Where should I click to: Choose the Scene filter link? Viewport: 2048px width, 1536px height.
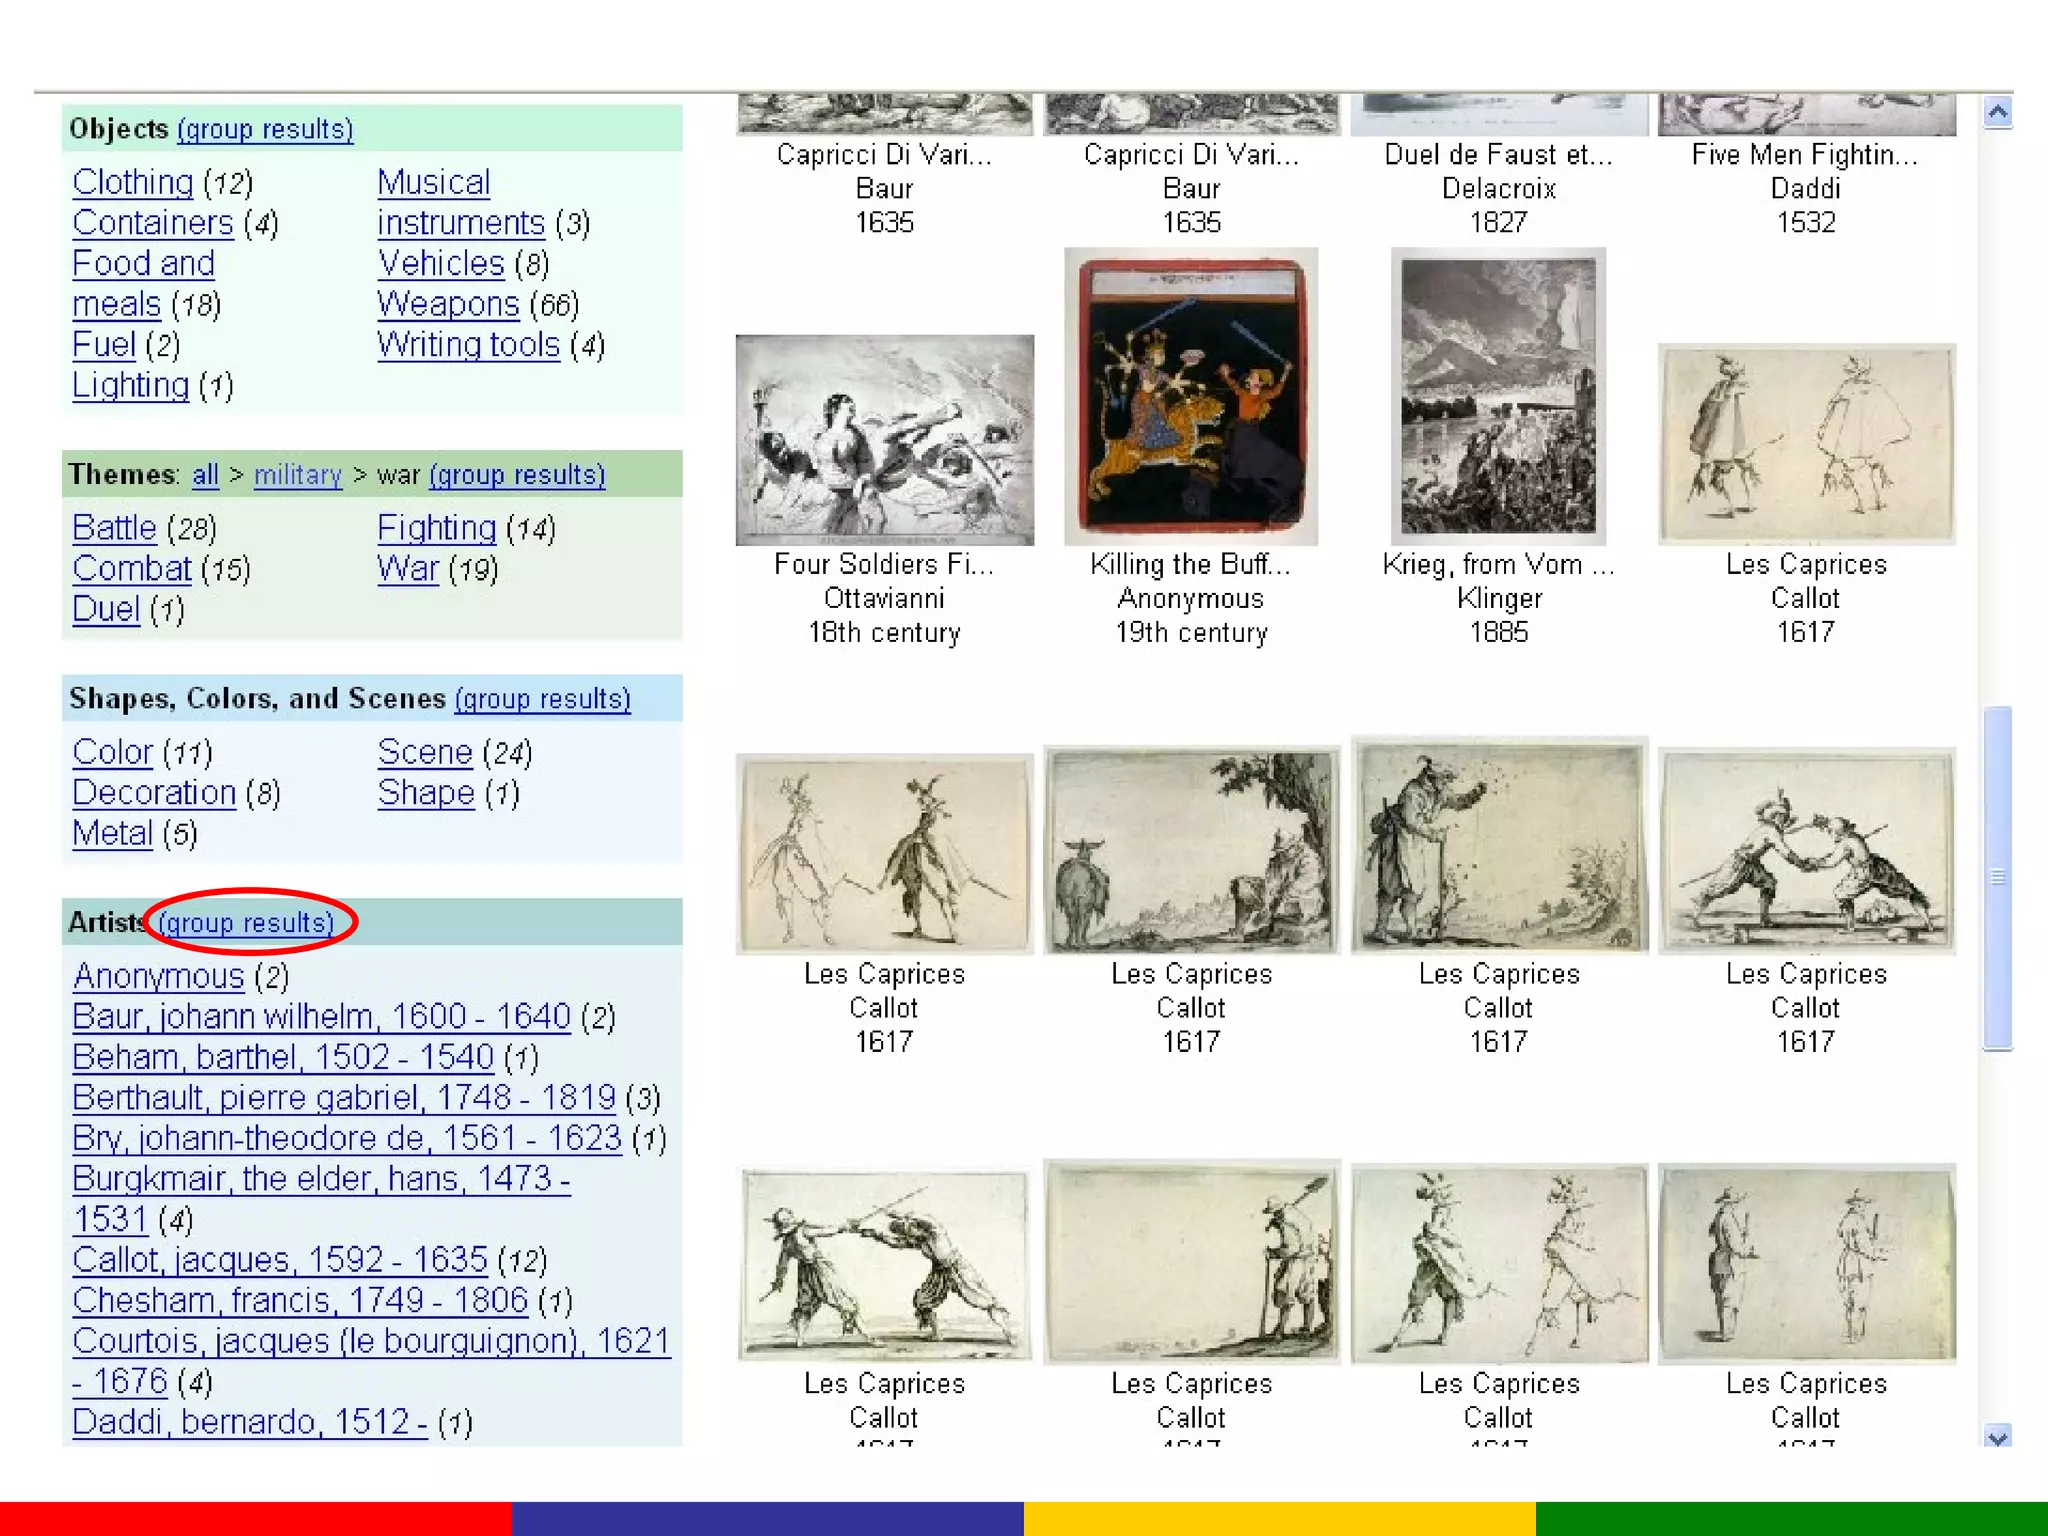coord(424,752)
